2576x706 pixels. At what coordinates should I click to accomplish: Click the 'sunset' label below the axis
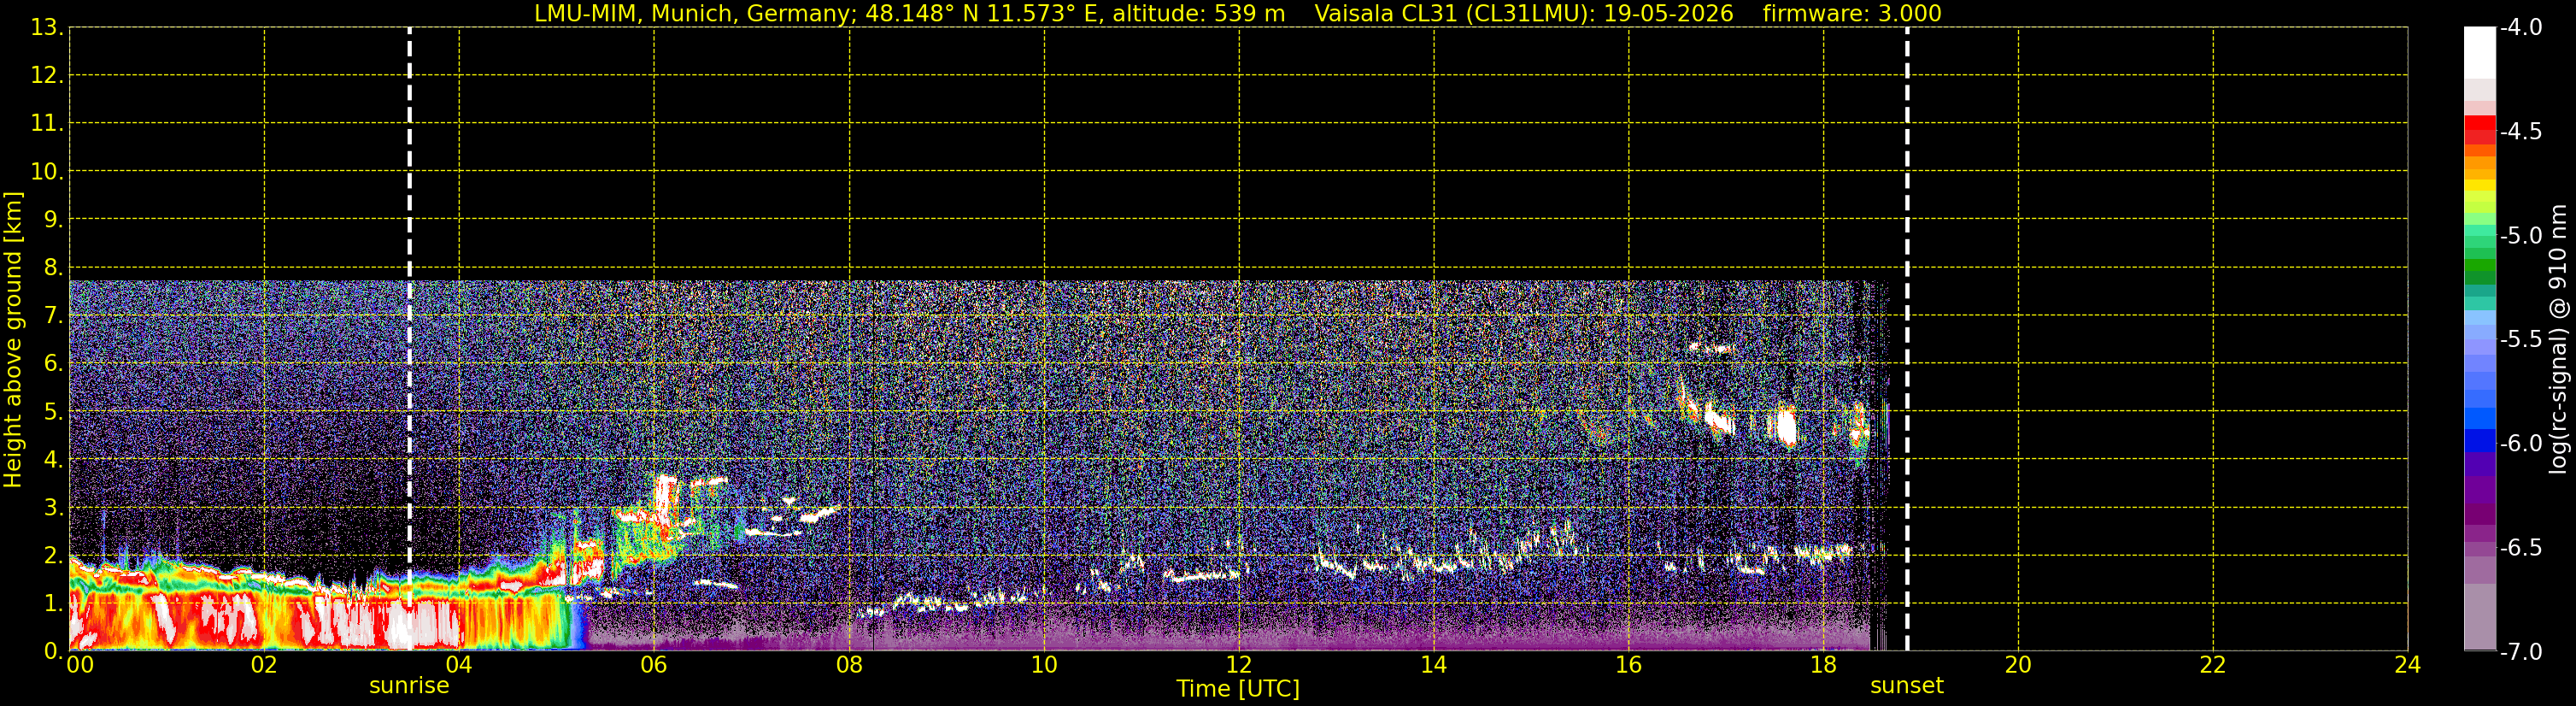(x=1907, y=686)
